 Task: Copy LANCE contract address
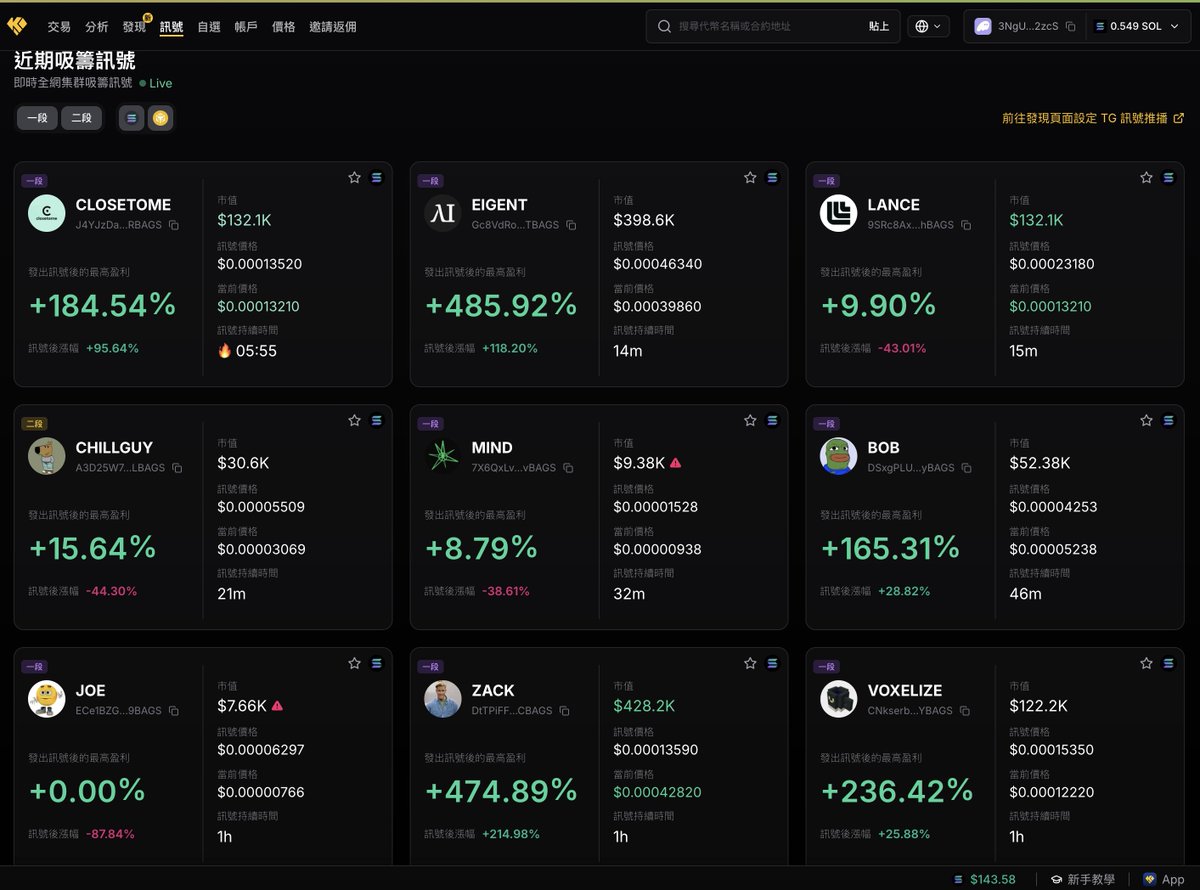click(966, 225)
